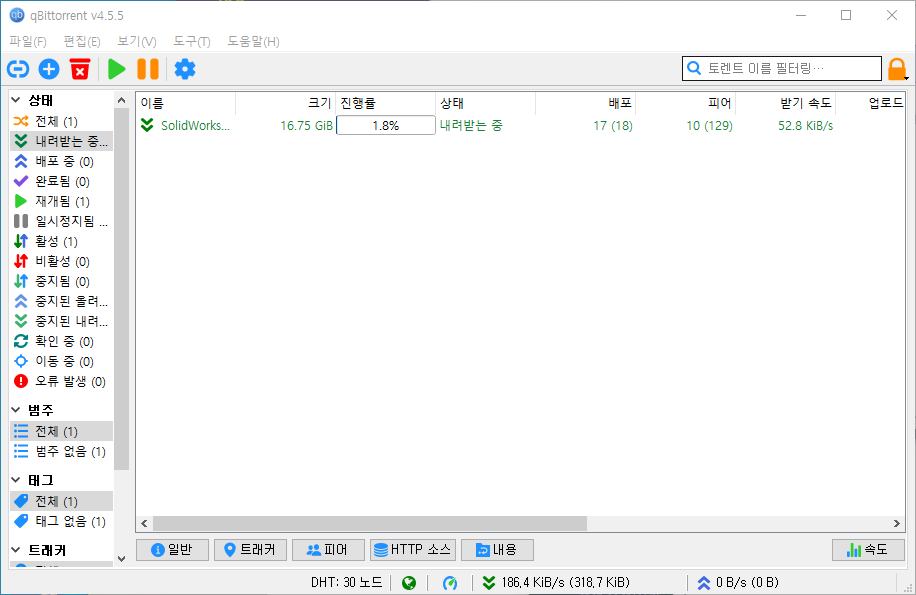Sort by the 피어 column header
Image resolution: width=916 pixels, height=595 pixels.
pos(685,103)
